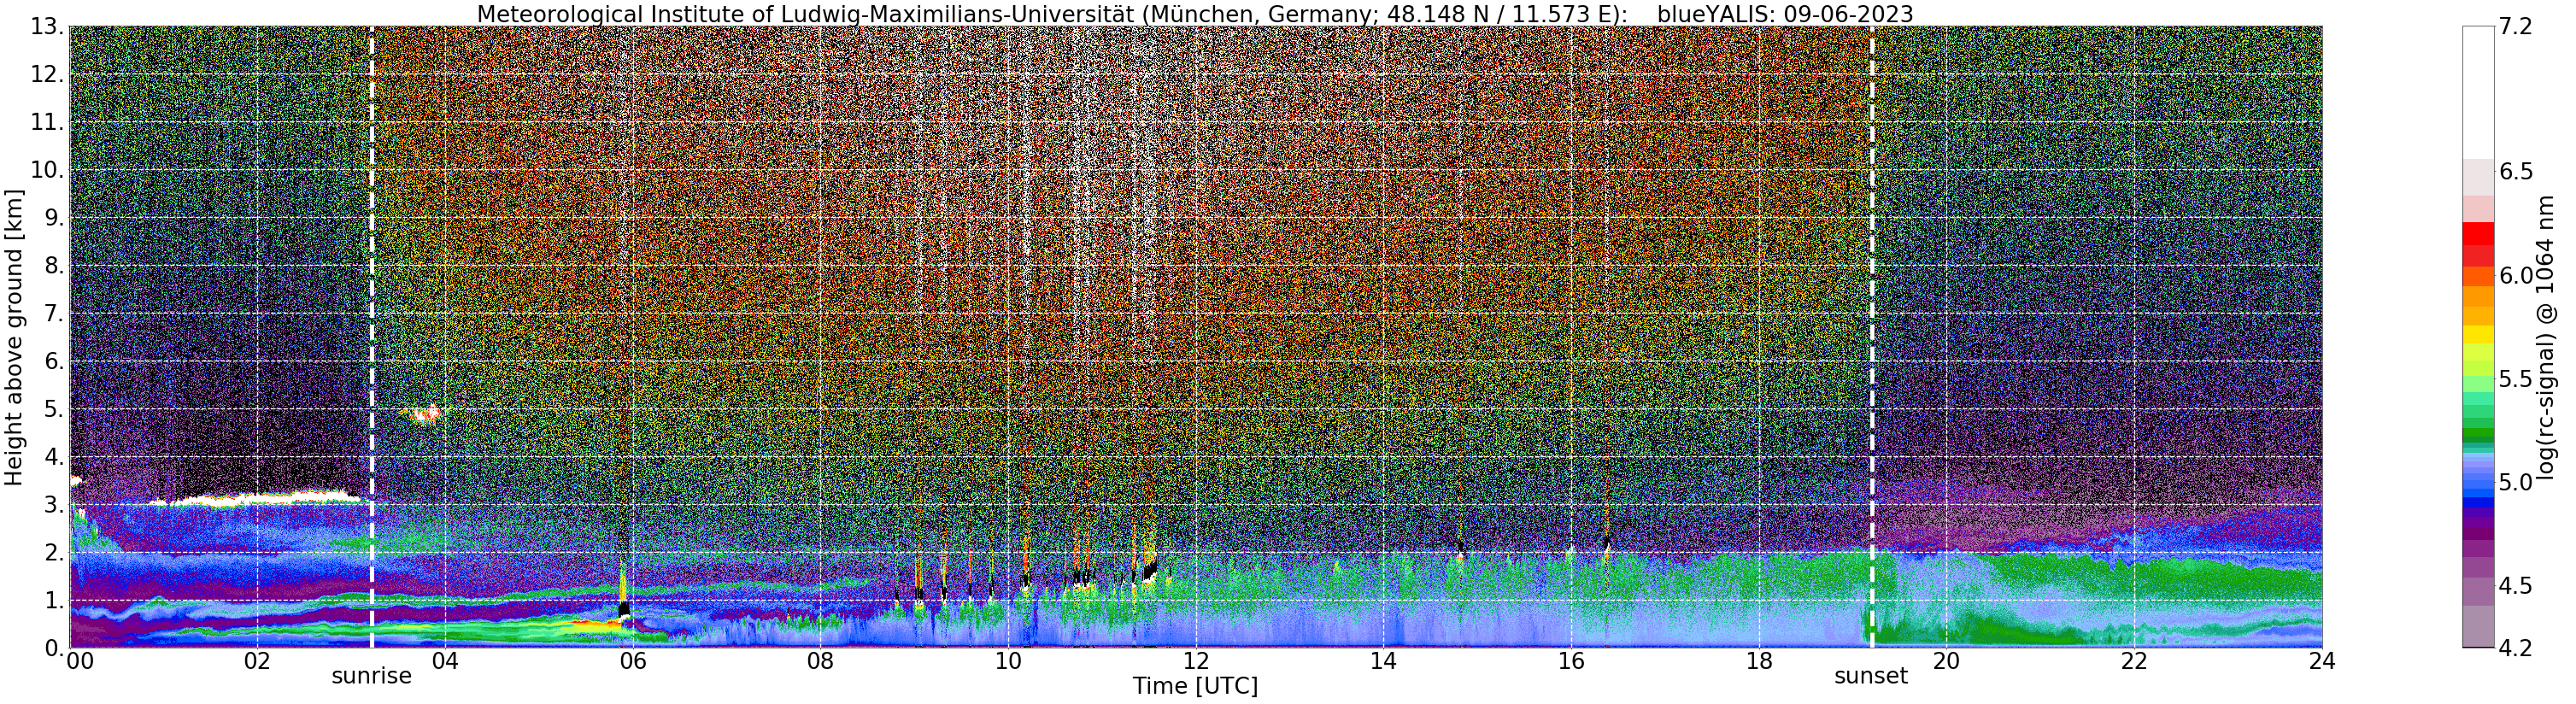2576x704 pixels.
Task: Click the time tick label '22'
Action: pos(2134,661)
